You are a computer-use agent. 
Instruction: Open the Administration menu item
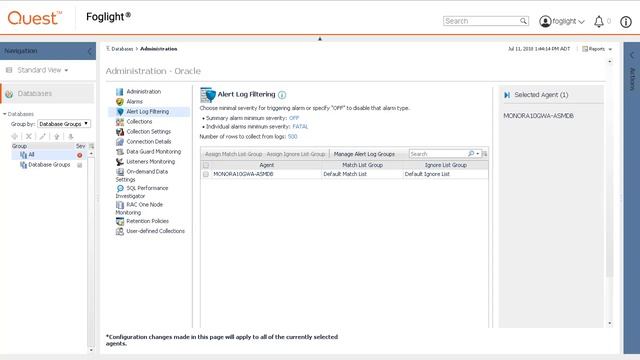click(143, 91)
